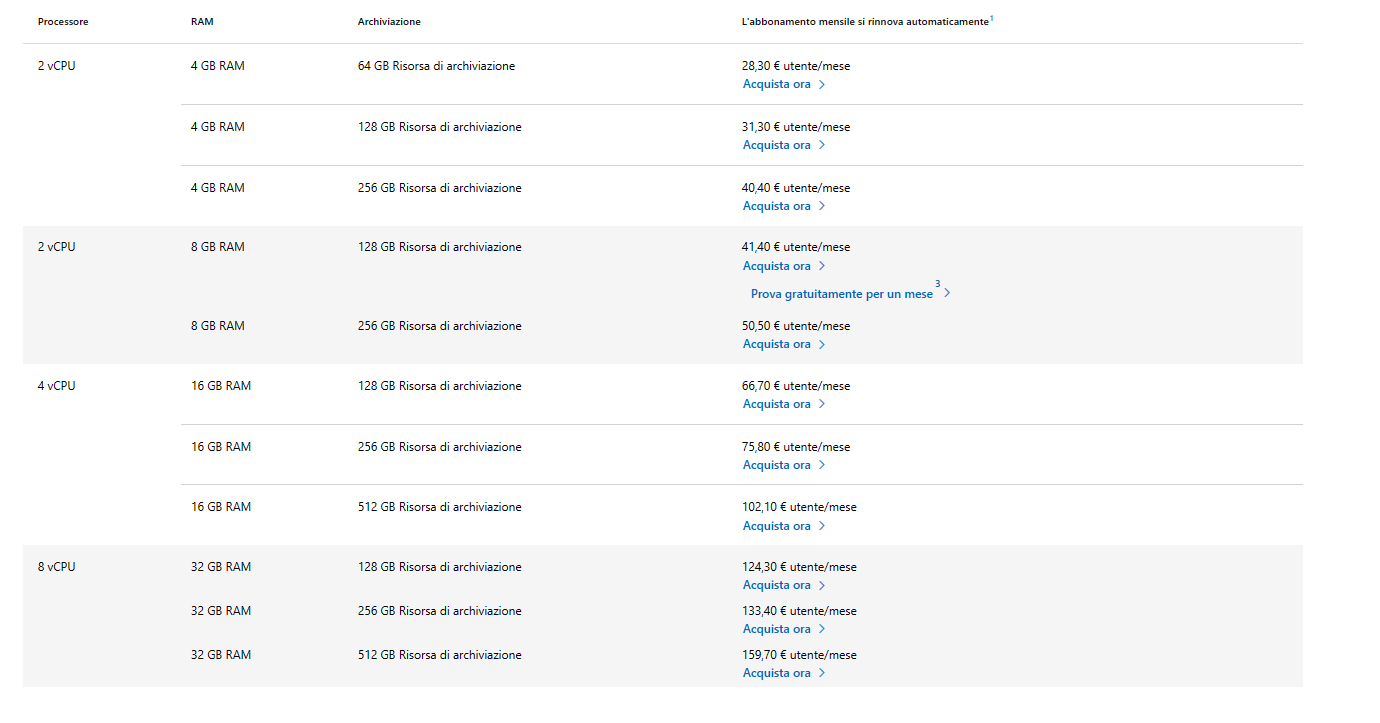Click Acquista ora for 66,70 € plan
The width and height of the screenshot is (1380, 723).
pyautogui.click(x=776, y=404)
